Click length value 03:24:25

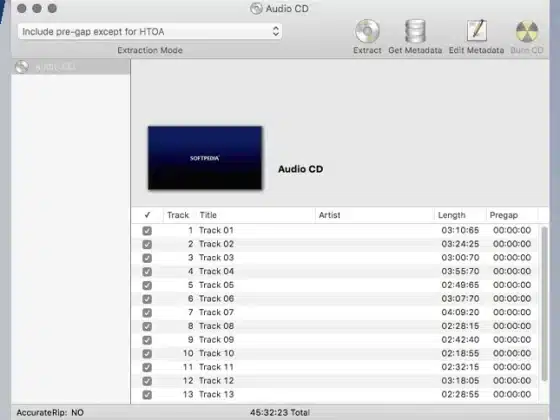(460, 244)
